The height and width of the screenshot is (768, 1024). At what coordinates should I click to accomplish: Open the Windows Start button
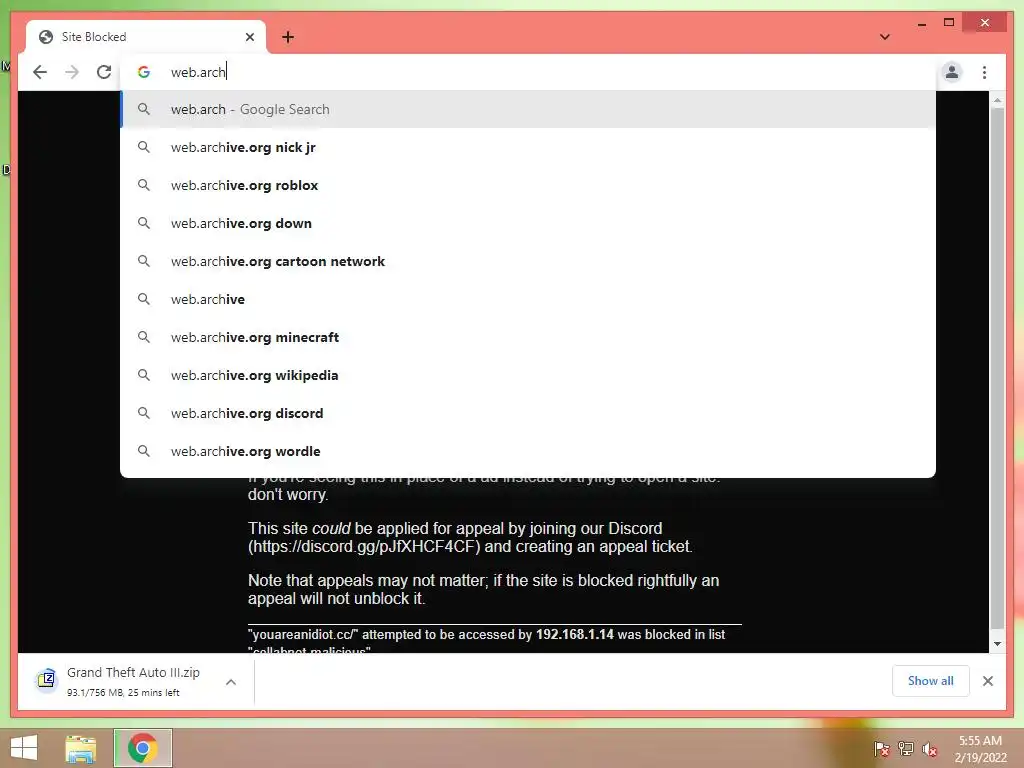point(24,748)
